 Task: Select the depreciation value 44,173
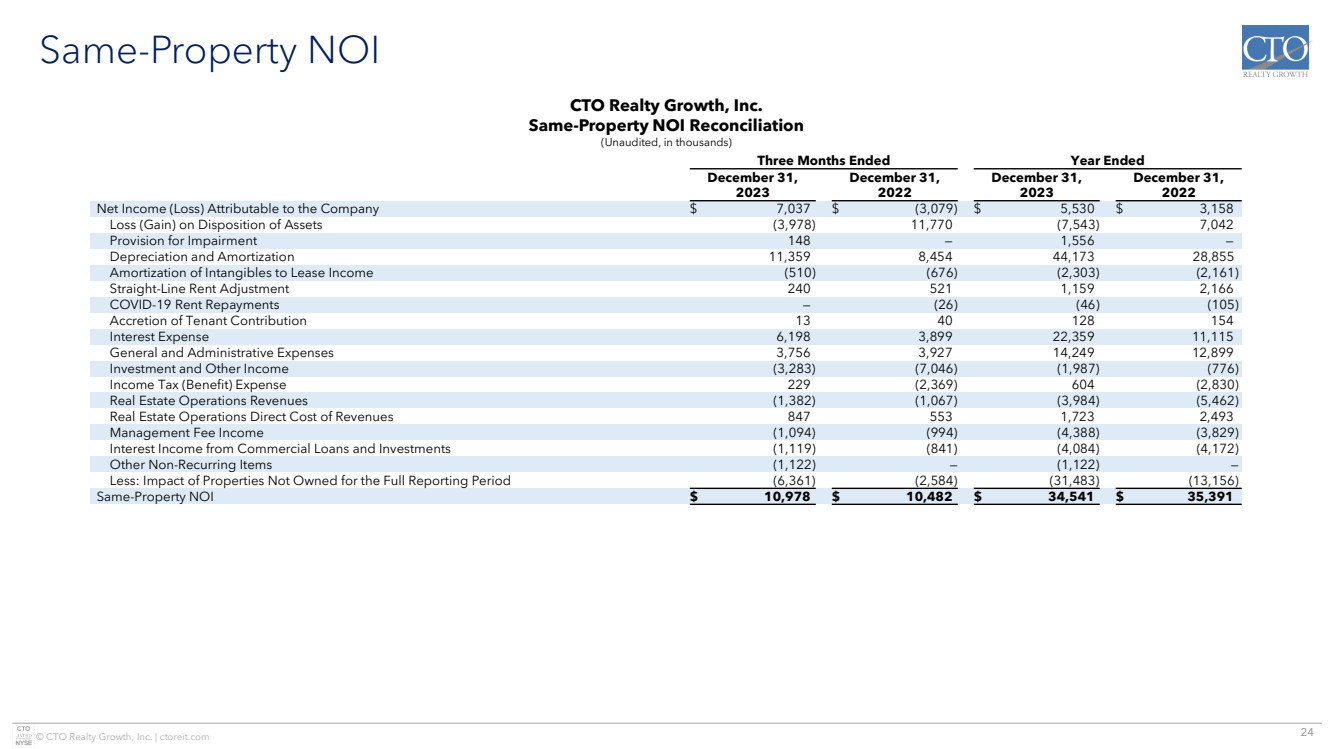1072,257
